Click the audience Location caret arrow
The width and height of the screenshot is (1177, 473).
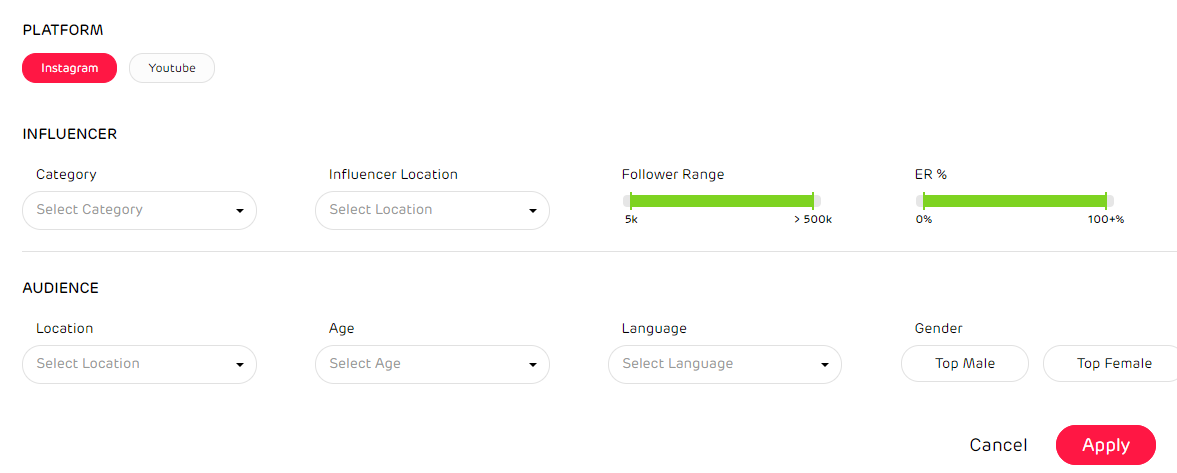click(x=240, y=365)
